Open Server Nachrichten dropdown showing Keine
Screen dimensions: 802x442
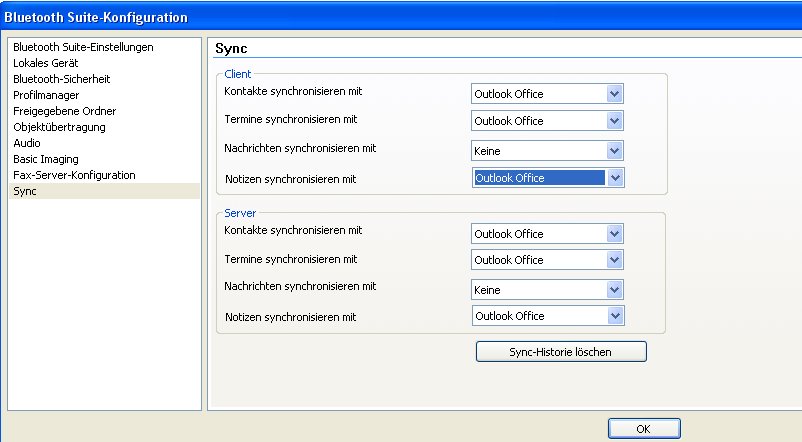547,290
